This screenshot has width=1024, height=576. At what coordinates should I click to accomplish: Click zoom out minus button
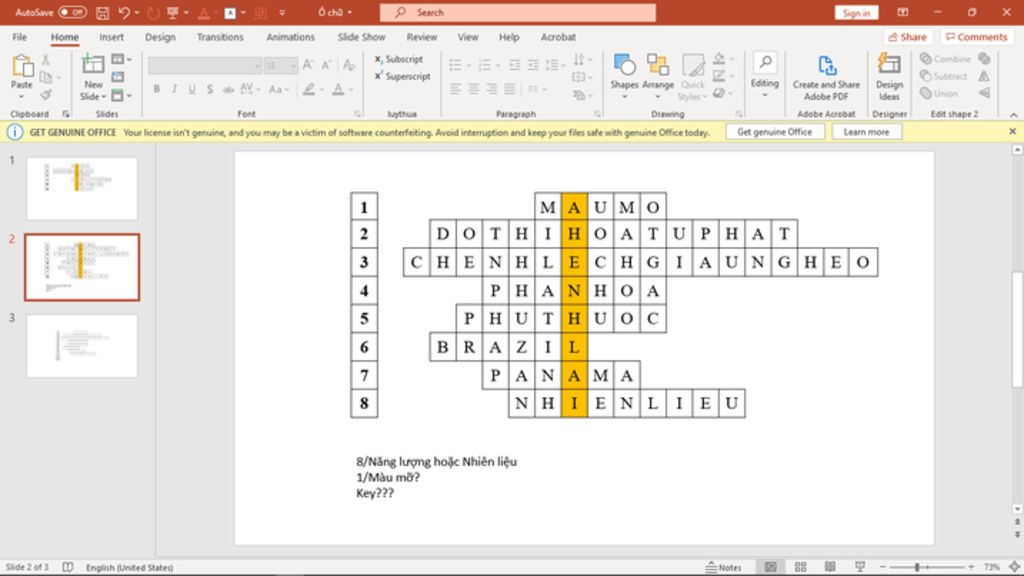click(882, 567)
